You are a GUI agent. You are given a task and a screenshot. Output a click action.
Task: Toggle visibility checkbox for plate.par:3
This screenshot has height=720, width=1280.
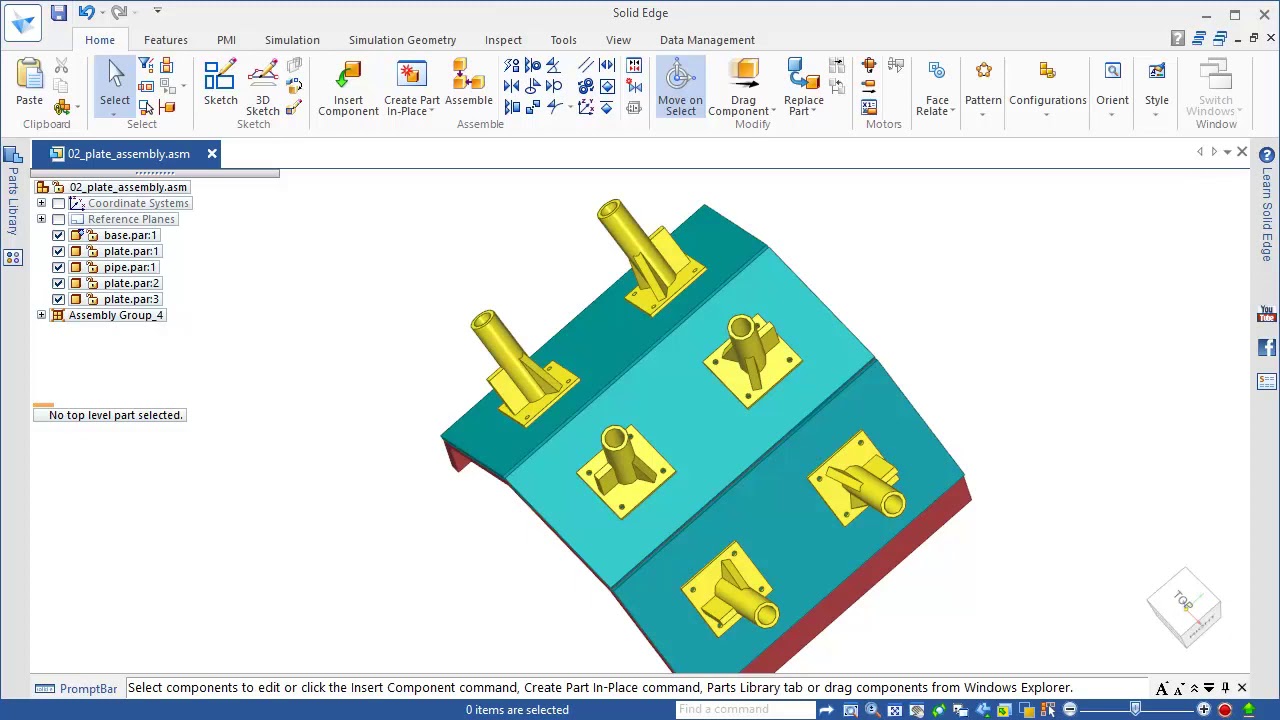(x=58, y=299)
